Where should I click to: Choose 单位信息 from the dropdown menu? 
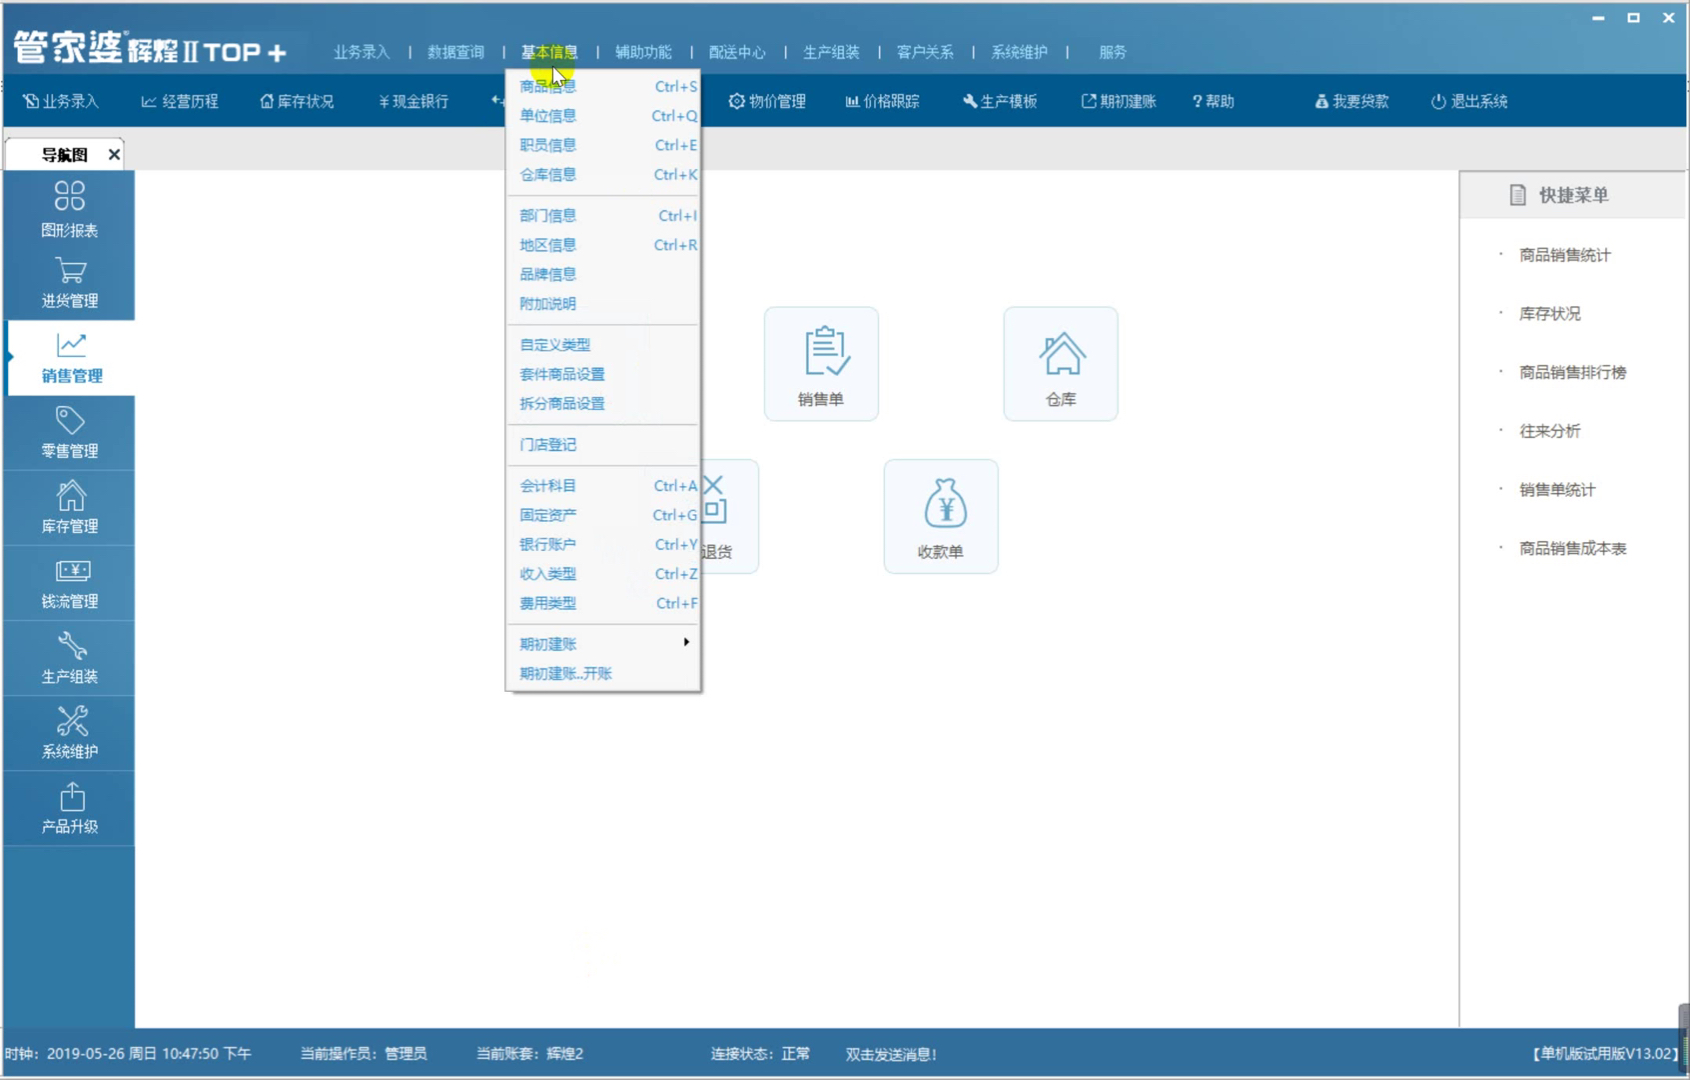[548, 116]
